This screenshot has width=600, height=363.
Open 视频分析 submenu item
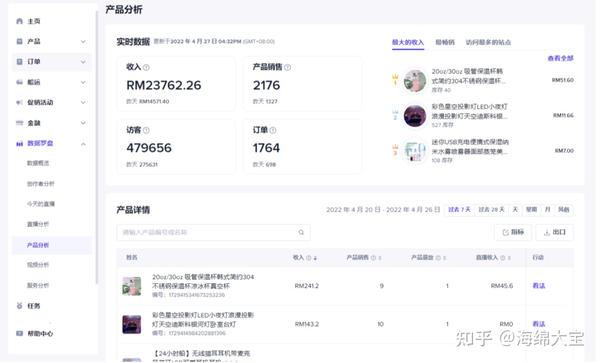pyautogui.click(x=38, y=265)
